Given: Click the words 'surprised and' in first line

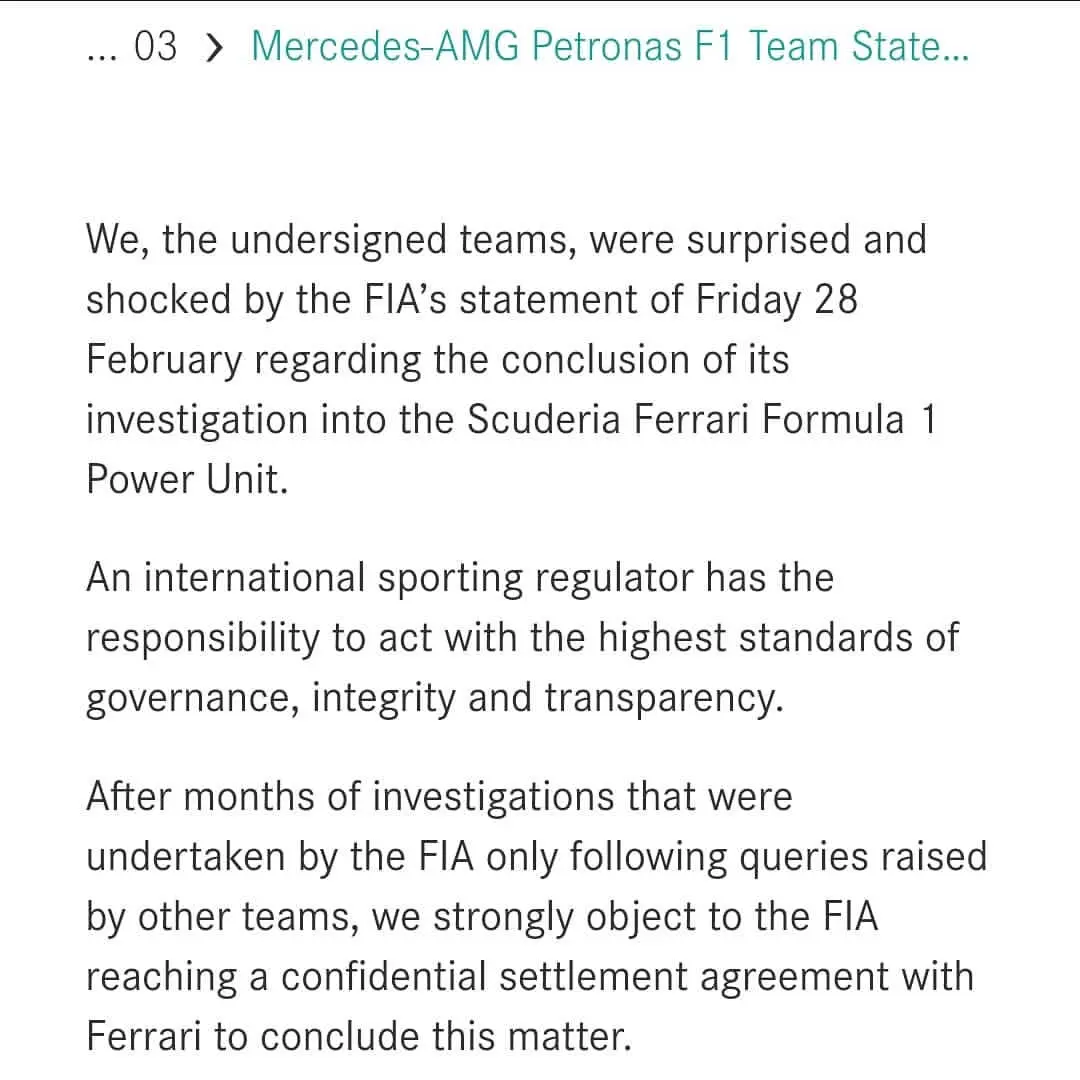Looking at the screenshot, I should [x=807, y=240].
